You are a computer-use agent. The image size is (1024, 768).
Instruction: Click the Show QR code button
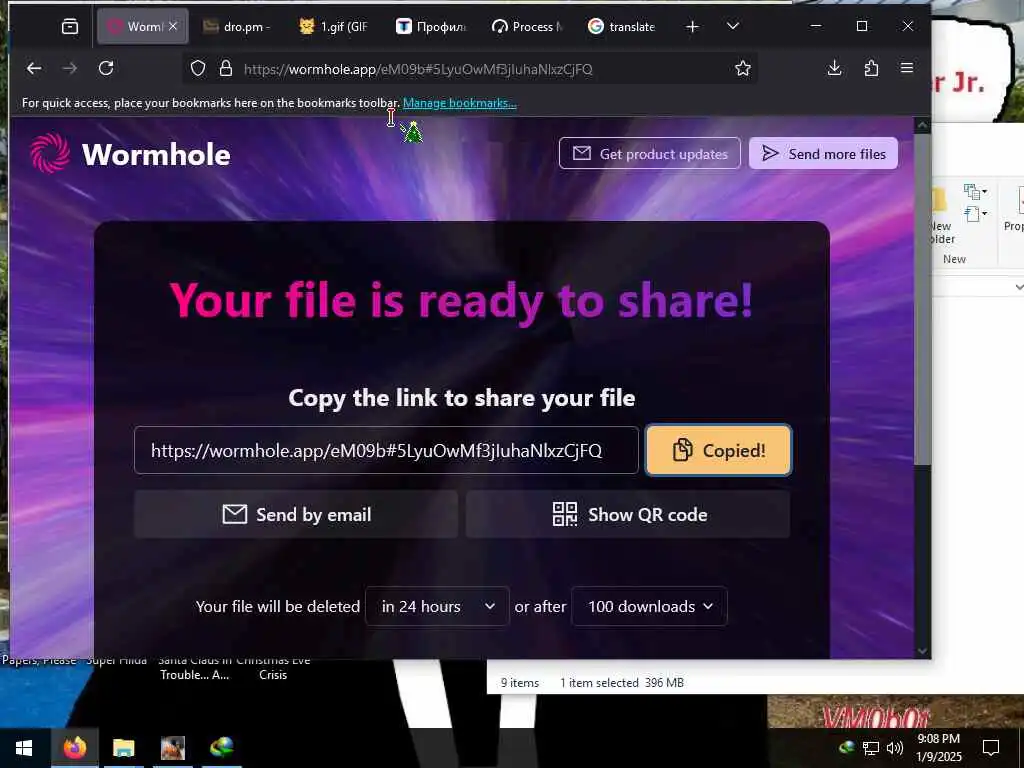coord(628,515)
